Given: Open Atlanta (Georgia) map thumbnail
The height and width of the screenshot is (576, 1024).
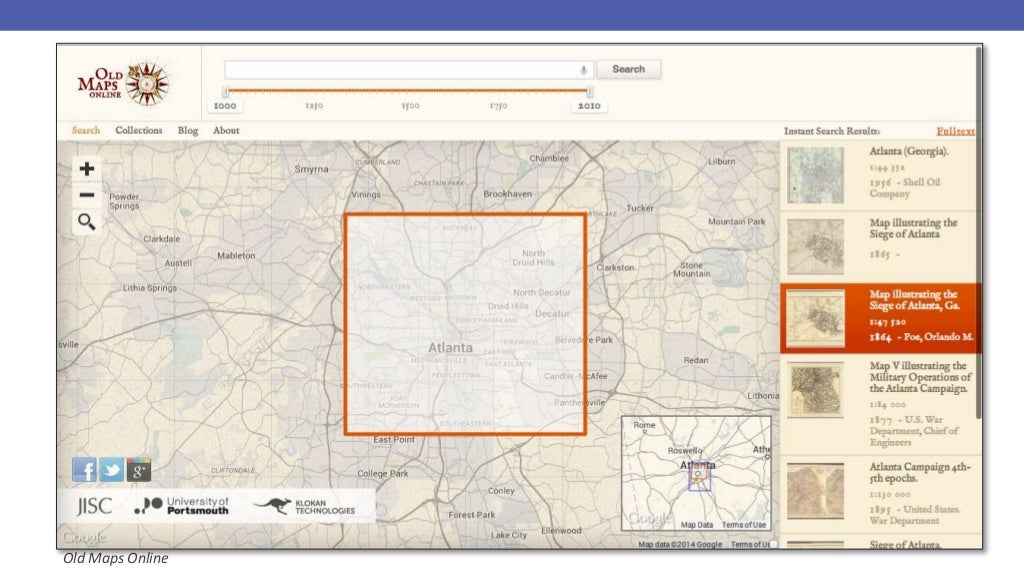Looking at the screenshot, I should 815,175.
